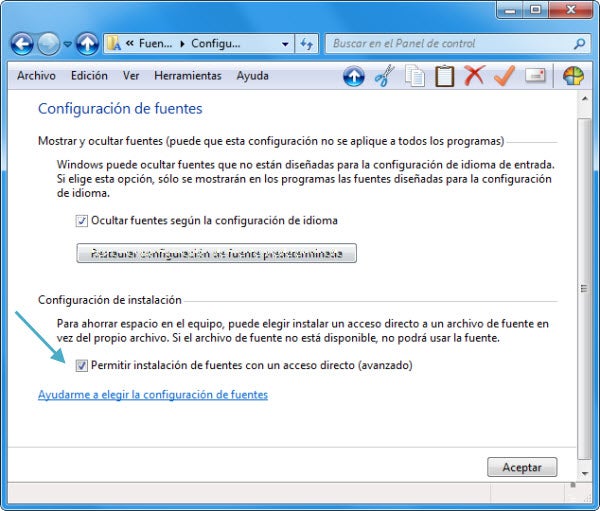600x511 pixels.
Task: Click the orange checkmark icon
Action: (504, 76)
